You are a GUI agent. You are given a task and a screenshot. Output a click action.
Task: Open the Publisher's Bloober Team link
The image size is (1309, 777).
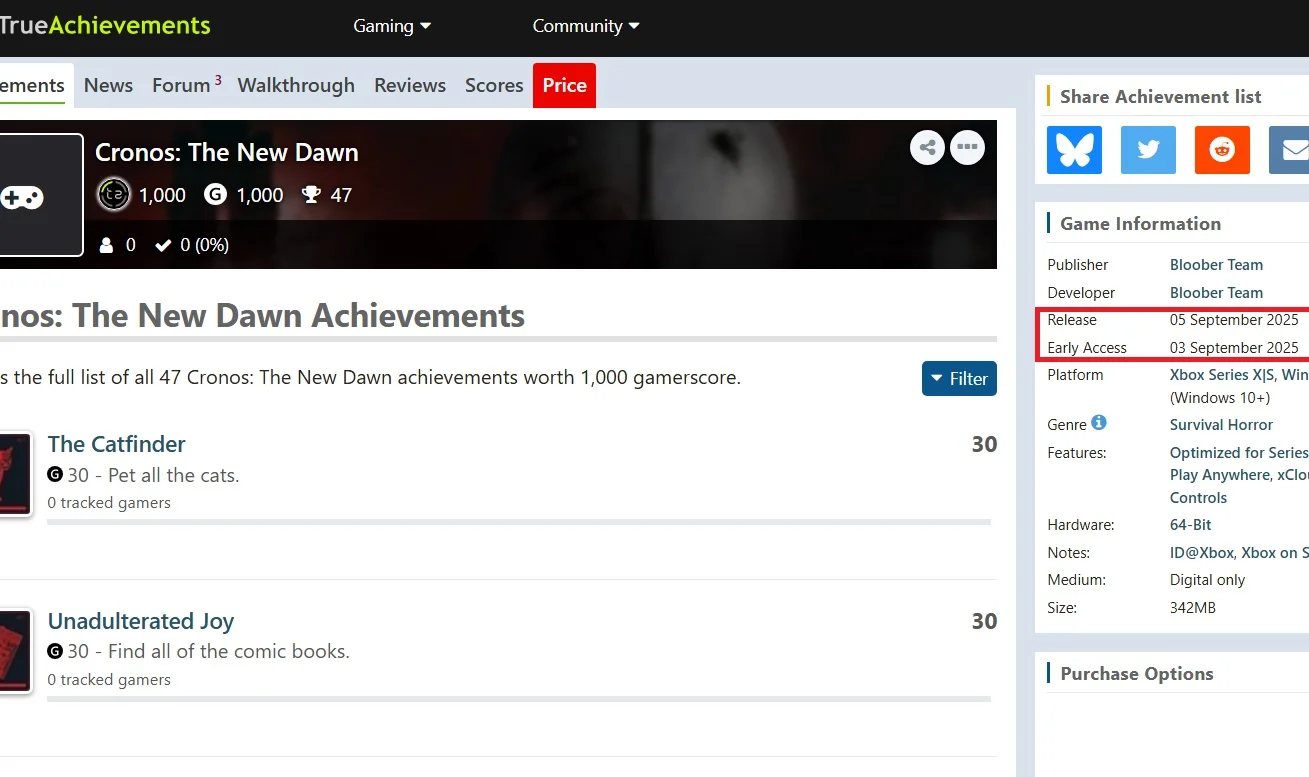1216,265
